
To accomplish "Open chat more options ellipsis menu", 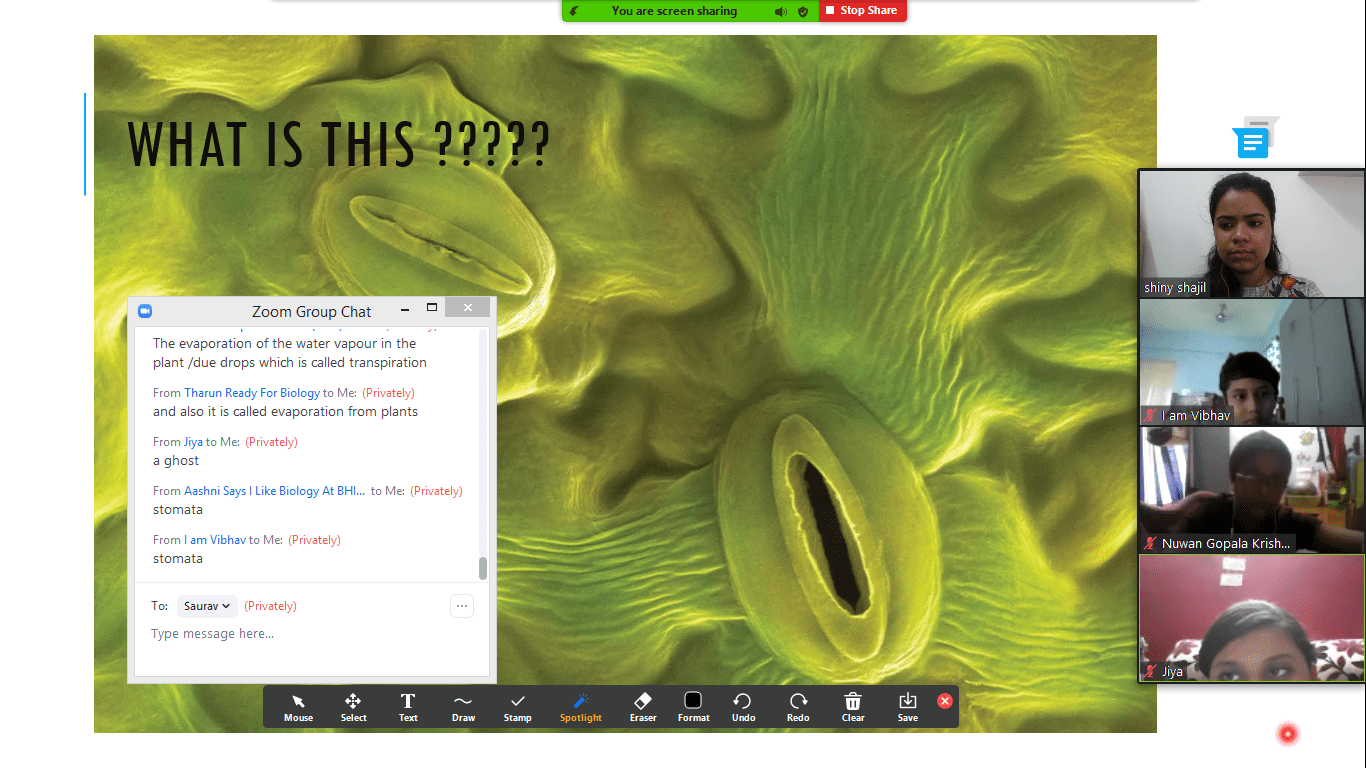I will pyautogui.click(x=461, y=606).
